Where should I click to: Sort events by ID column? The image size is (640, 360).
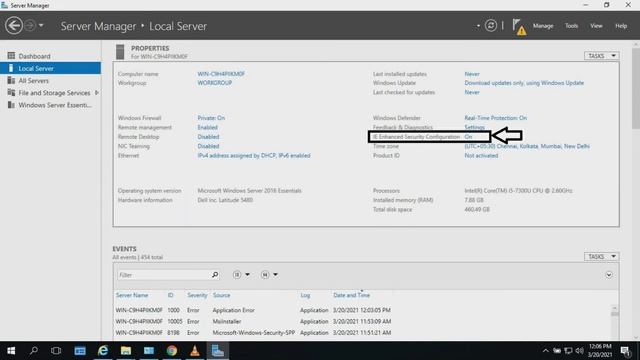tap(170, 295)
